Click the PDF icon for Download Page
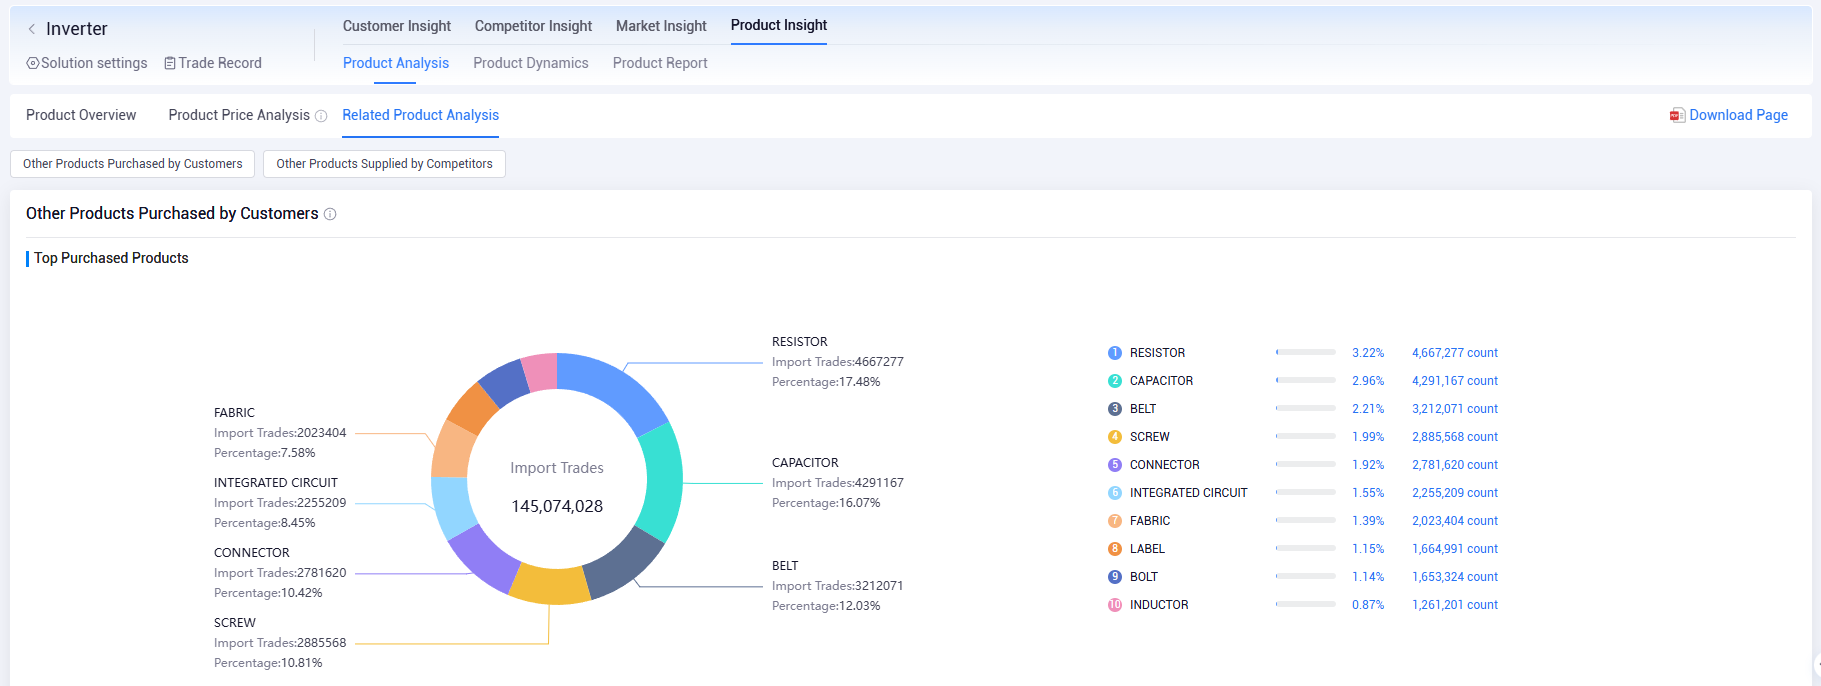 point(1677,115)
